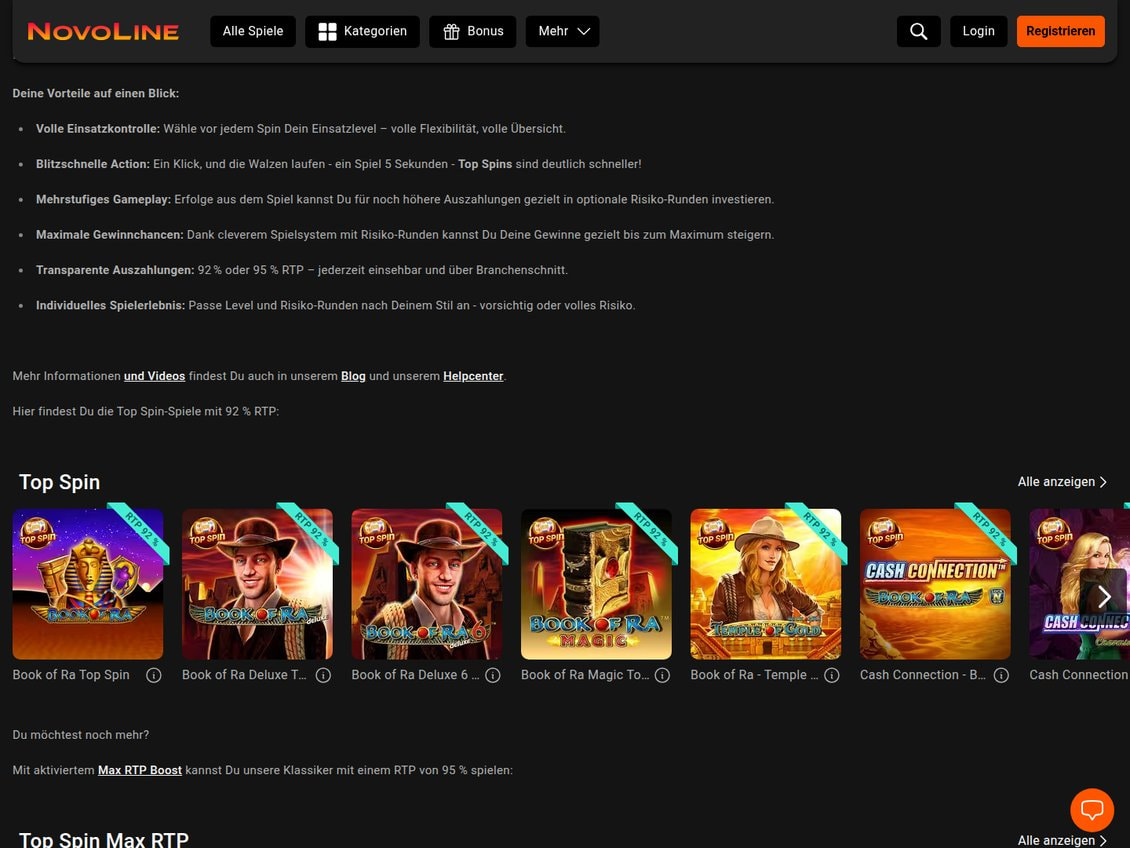This screenshot has height=848, width=1130.
Task: Launch the Book of Ra Deluxe 6 thumbnail
Action: pyautogui.click(x=427, y=584)
